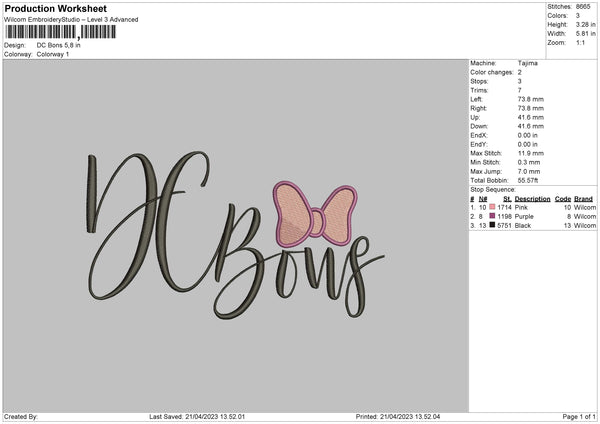
Task: Select the Production Worksheet title
Action: pos(55,8)
